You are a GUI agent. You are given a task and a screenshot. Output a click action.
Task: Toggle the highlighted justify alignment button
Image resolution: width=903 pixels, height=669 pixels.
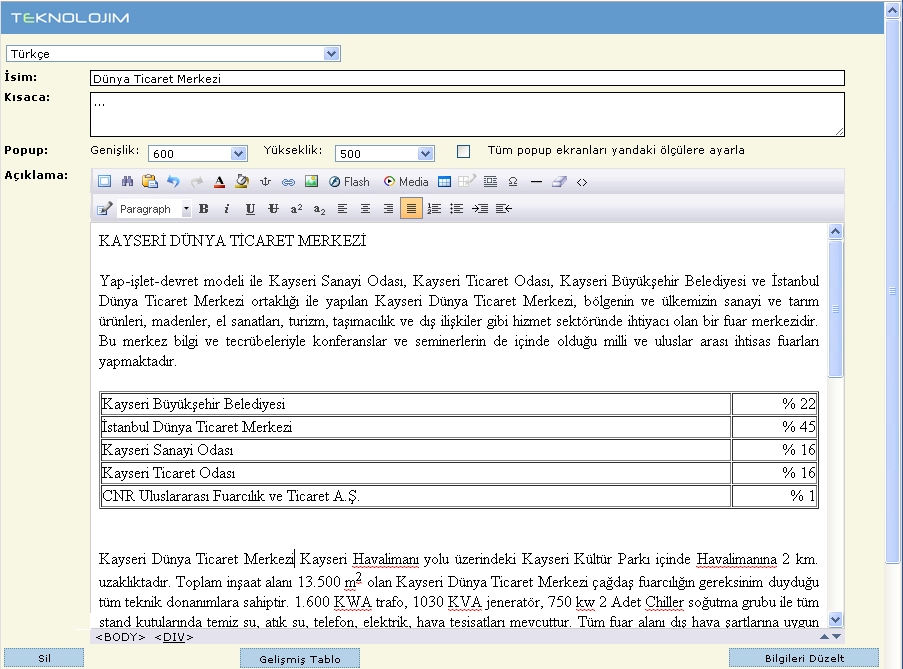coord(411,208)
